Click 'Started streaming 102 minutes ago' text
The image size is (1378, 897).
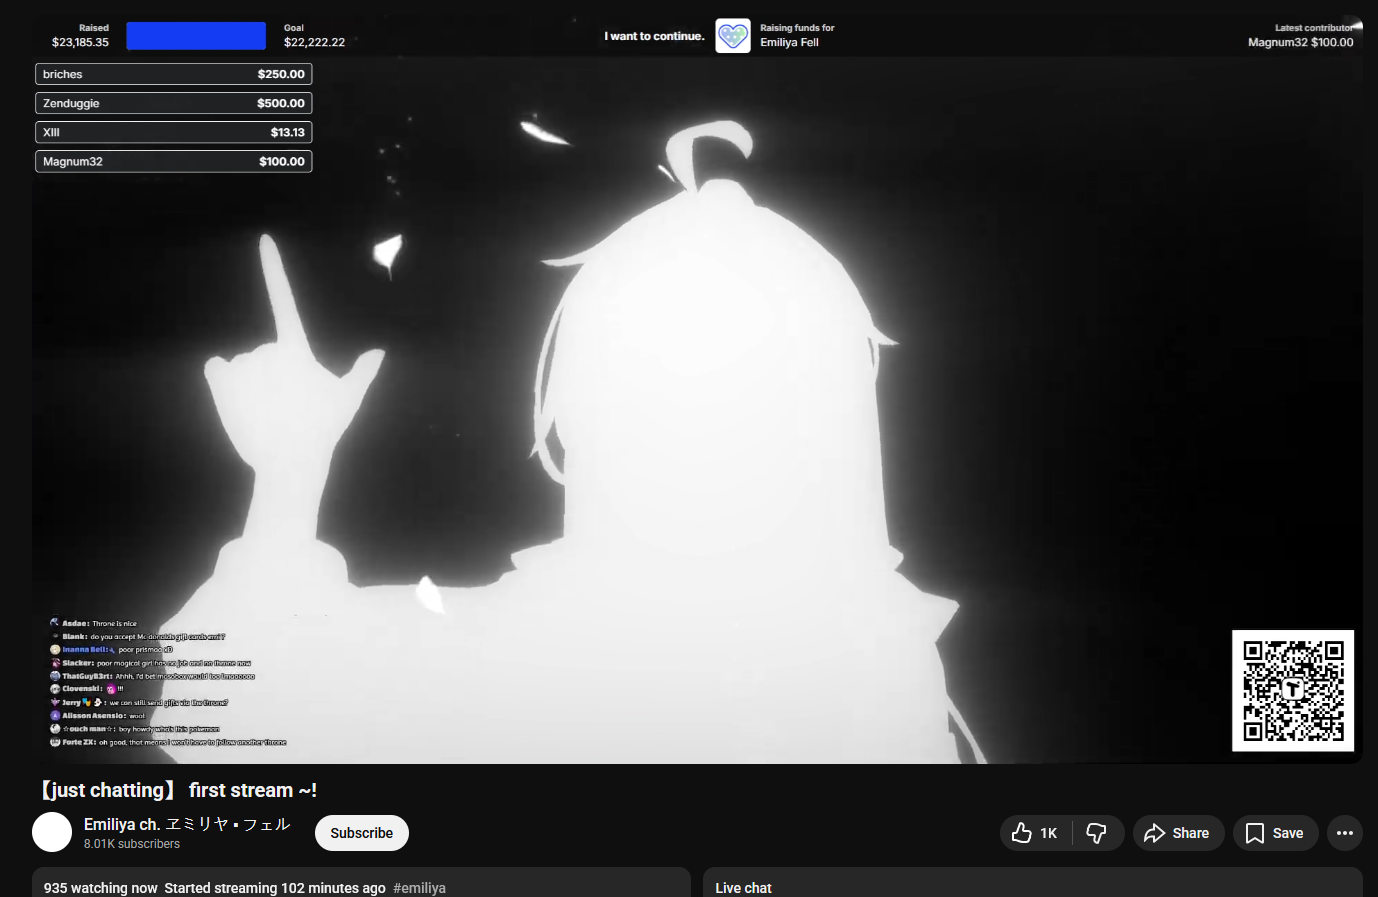(275, 888)
